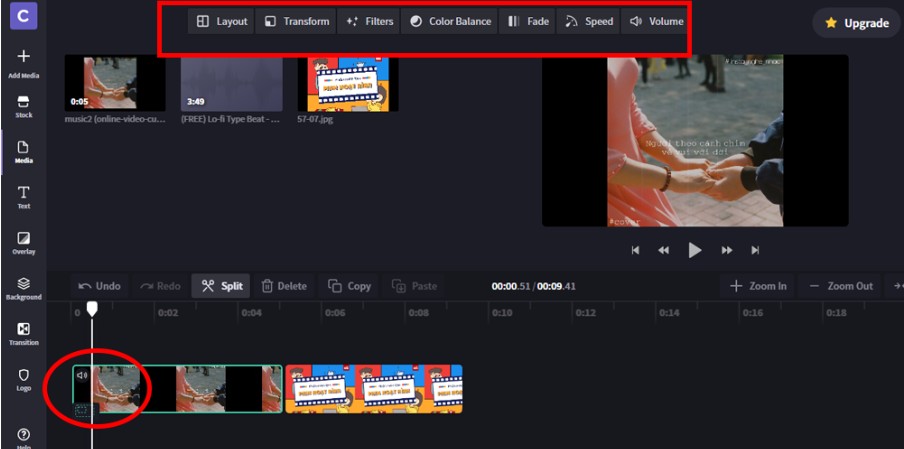Click the Upgrade button
The width and height of the screenshot is (904, 449).
tap(856, 23)
